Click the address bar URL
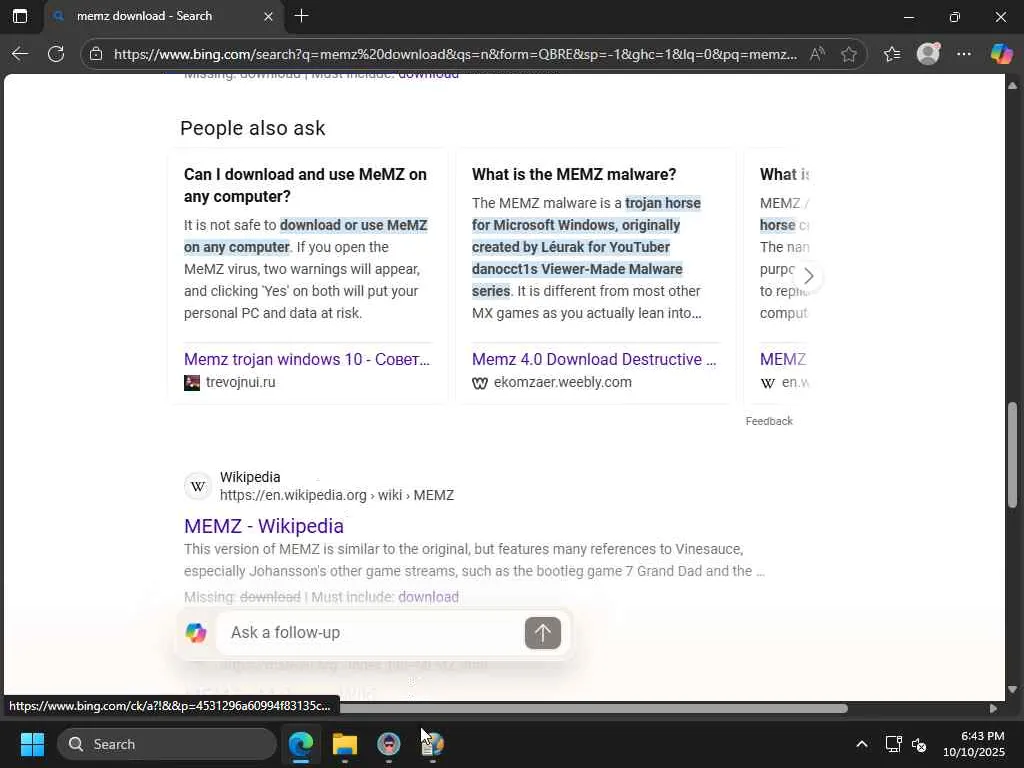Image resolution: width=1024 pixels, height=768 pixels. pyautogui.click(x=455, y=54)
